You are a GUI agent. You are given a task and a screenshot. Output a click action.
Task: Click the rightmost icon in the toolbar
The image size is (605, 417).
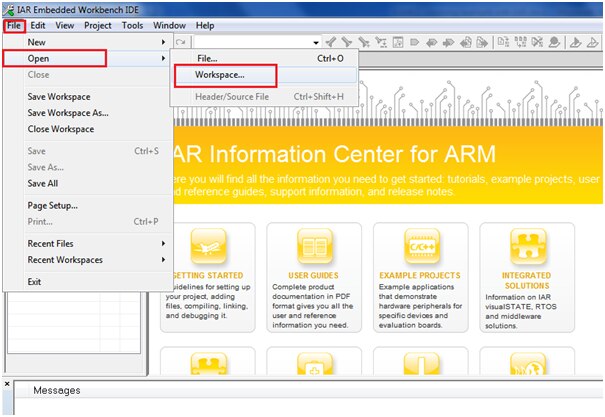tap(596, 43)
